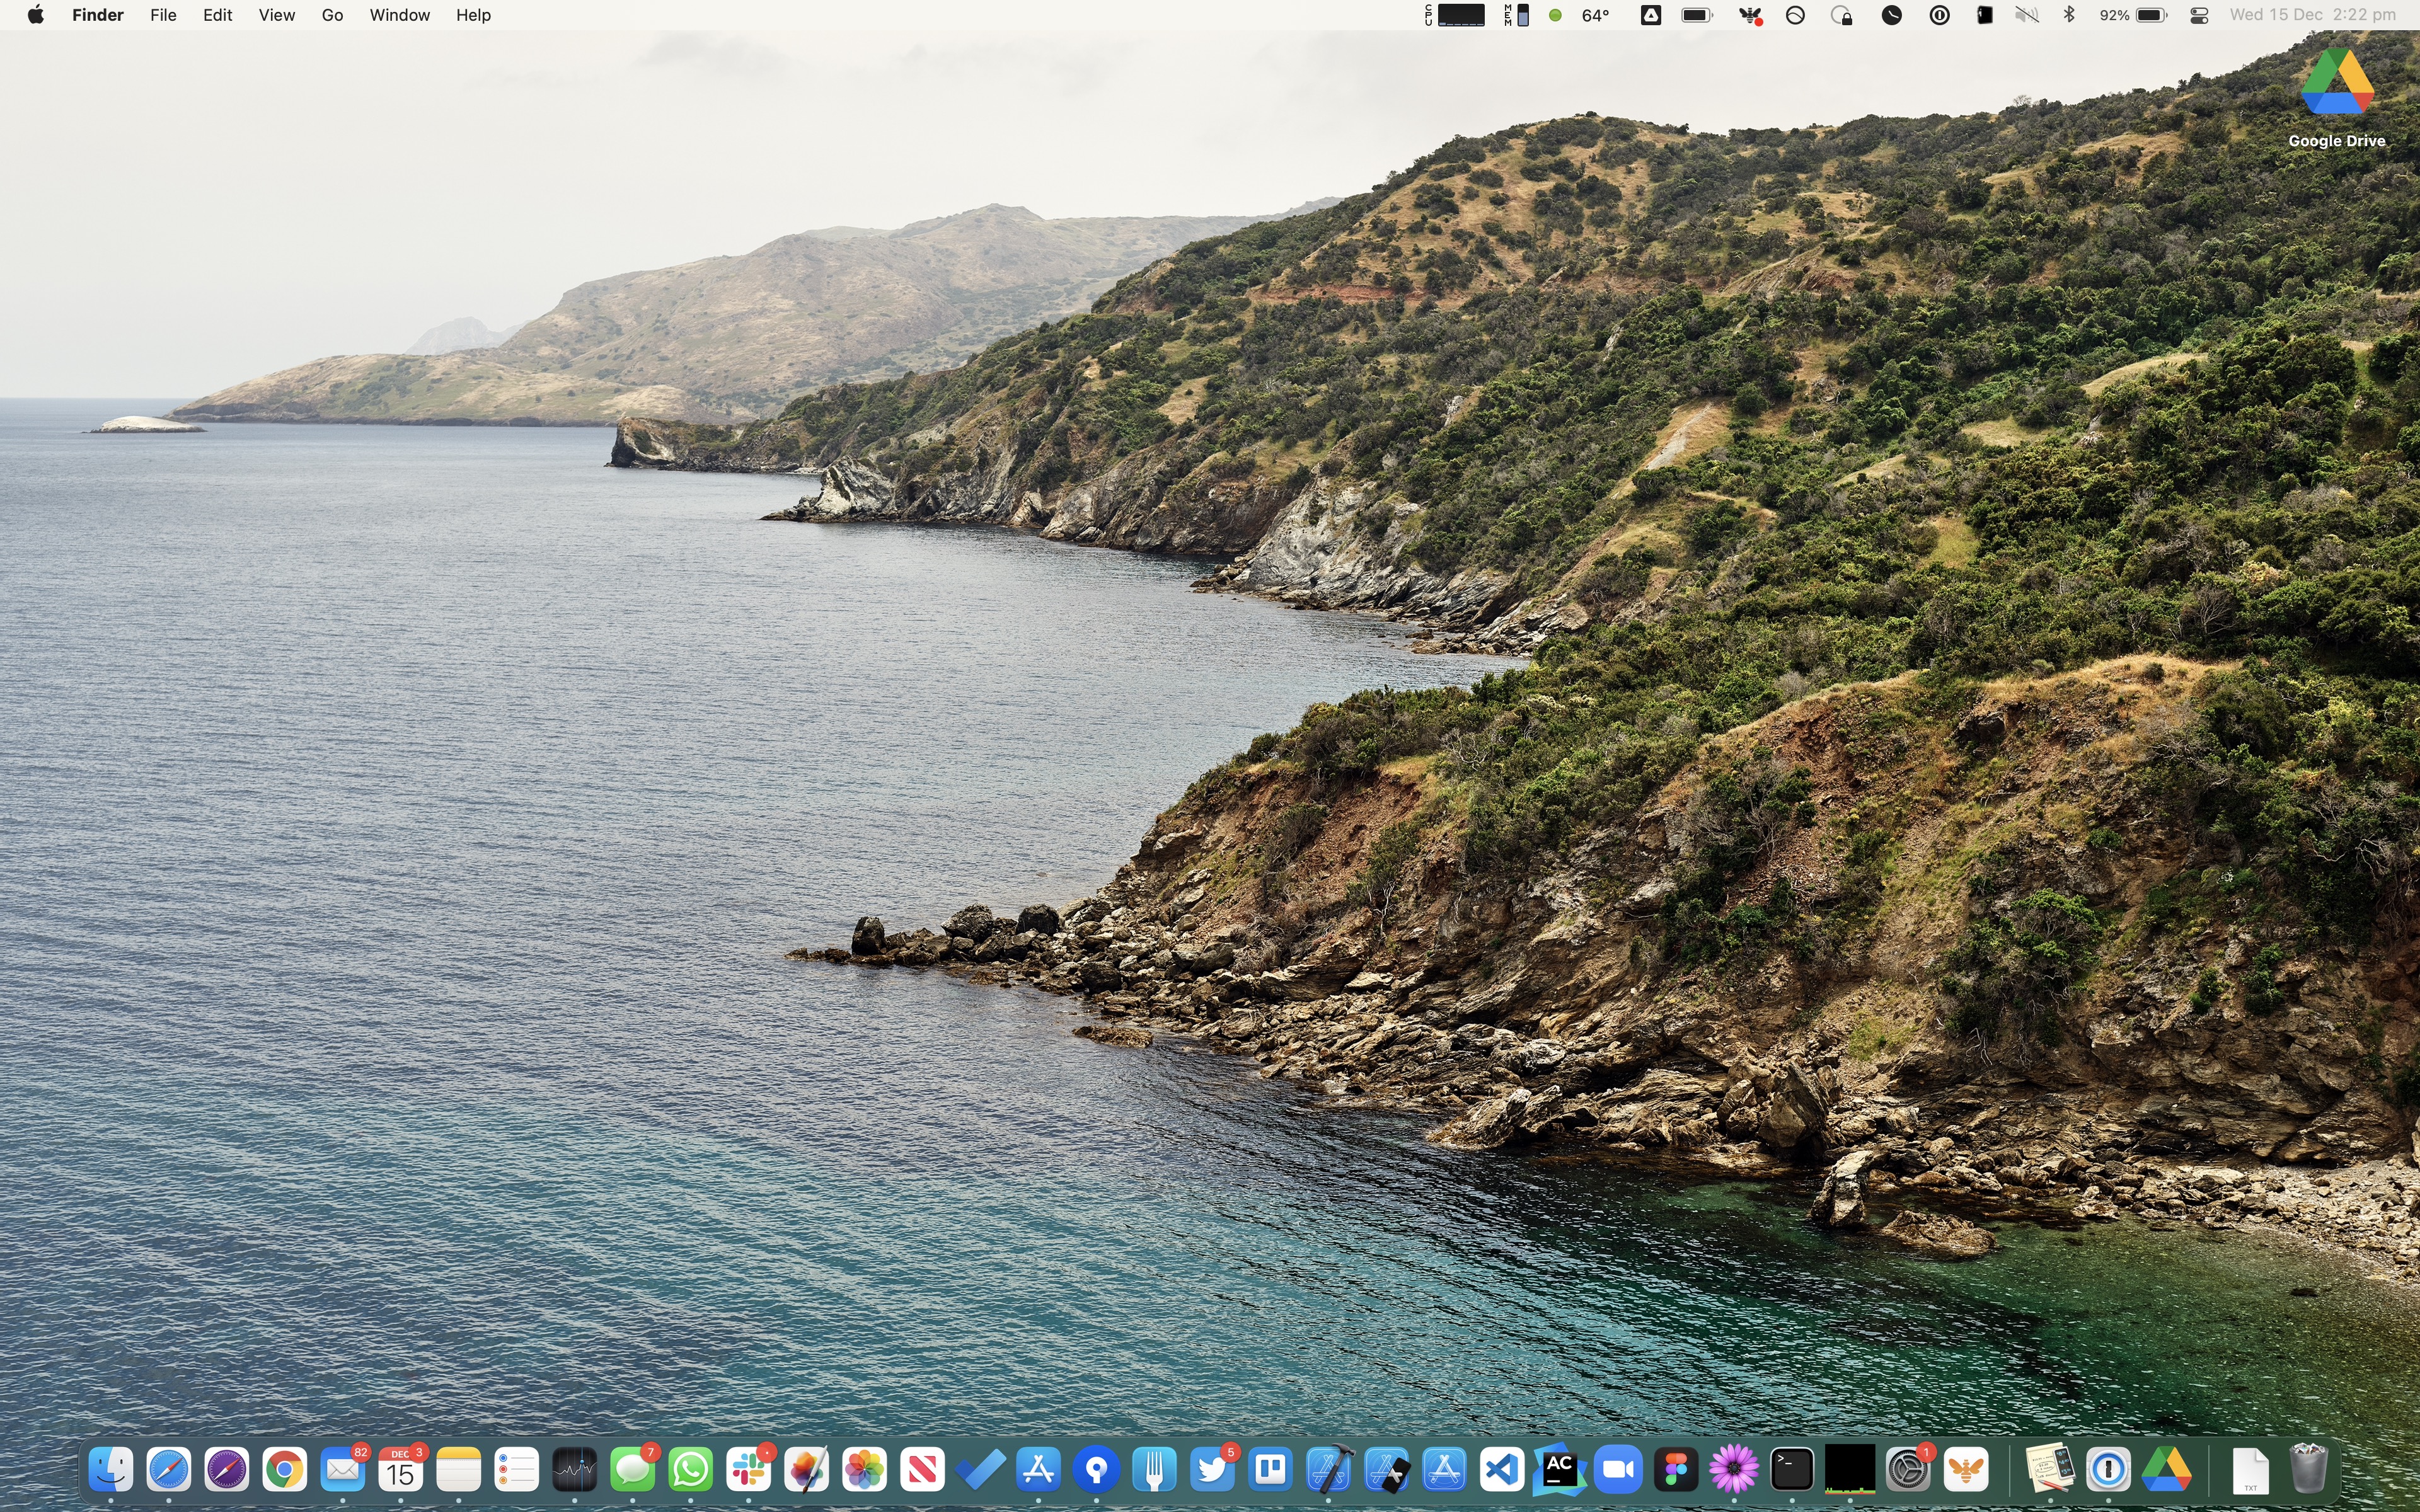Open the Apple logo menu

pyautogui.click(x=36, y=15)
